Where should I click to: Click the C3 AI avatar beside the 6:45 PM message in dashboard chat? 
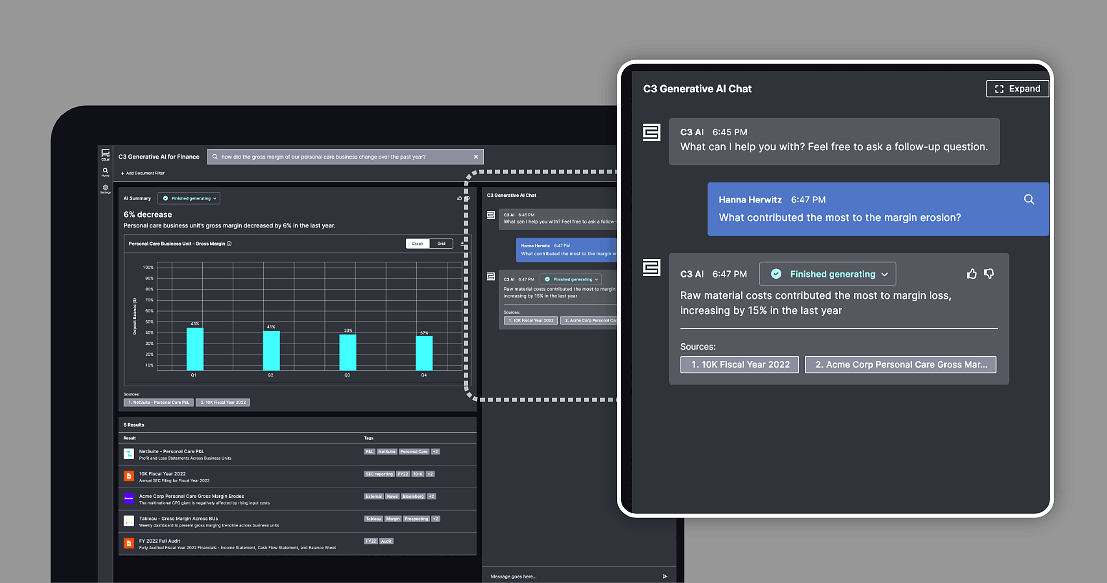pyautogui.click(x=491, y=215)
